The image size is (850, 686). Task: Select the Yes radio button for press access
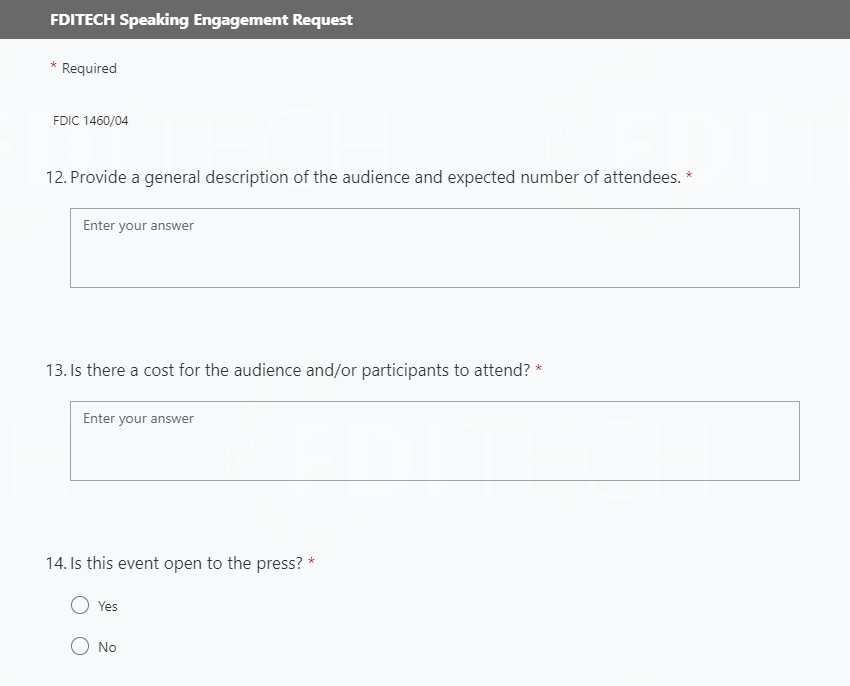pos(80,605)
